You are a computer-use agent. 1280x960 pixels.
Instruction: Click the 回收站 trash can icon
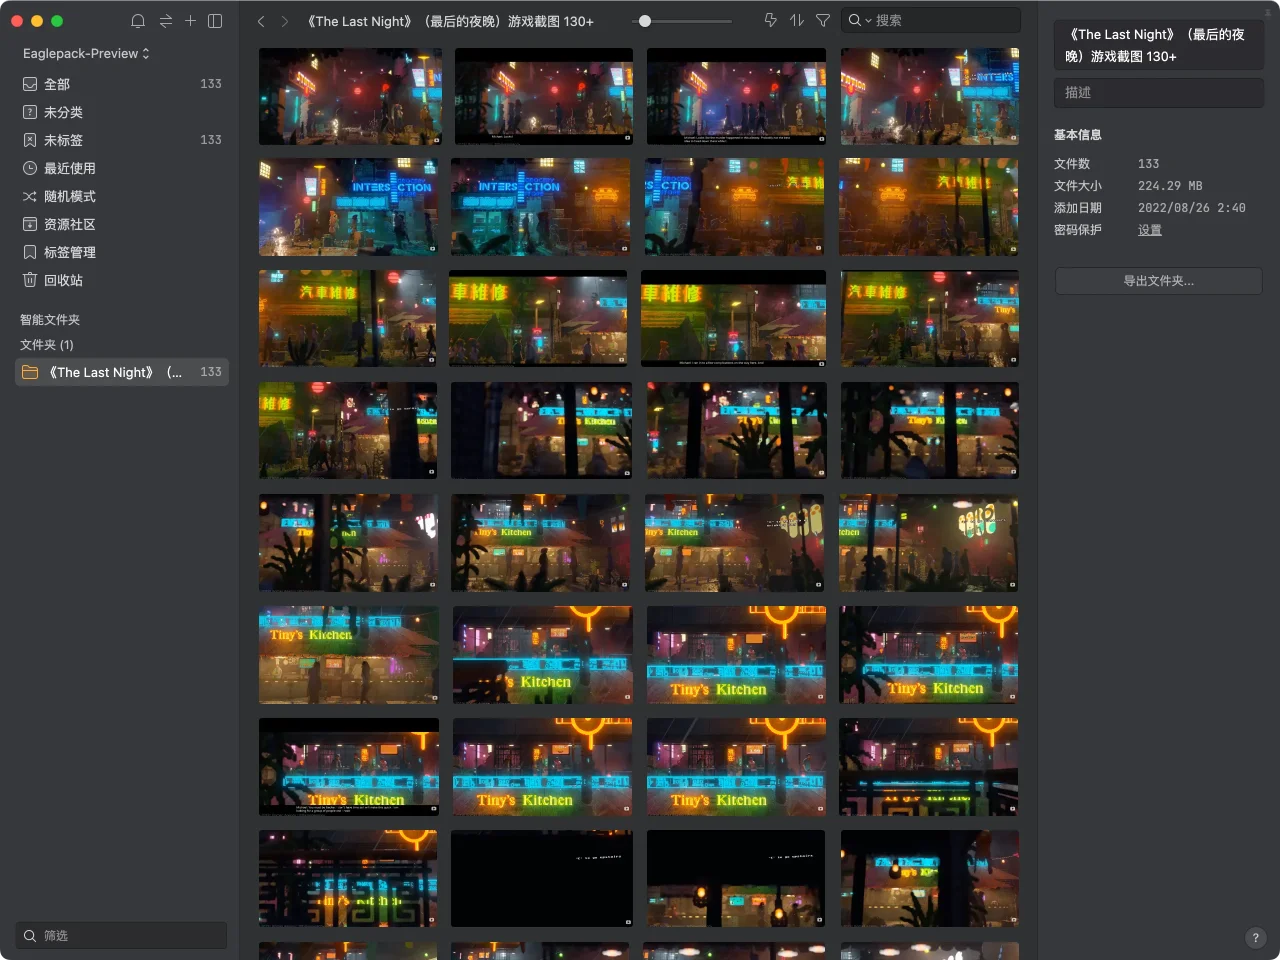(x=30, y=280)
